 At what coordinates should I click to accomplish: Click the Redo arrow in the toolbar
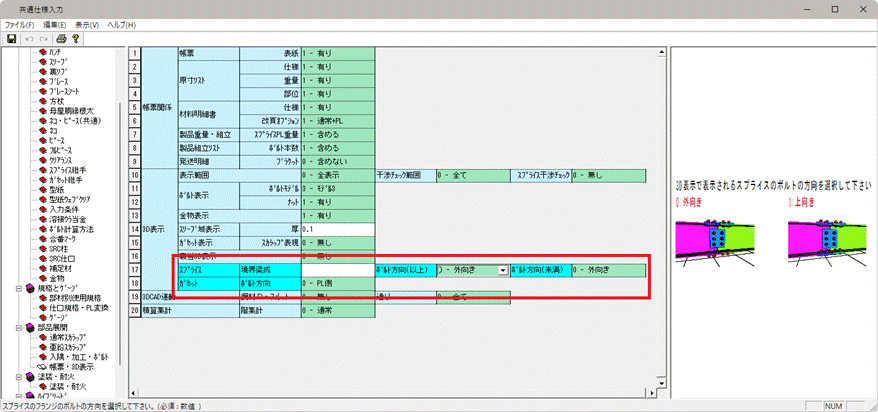44,38
